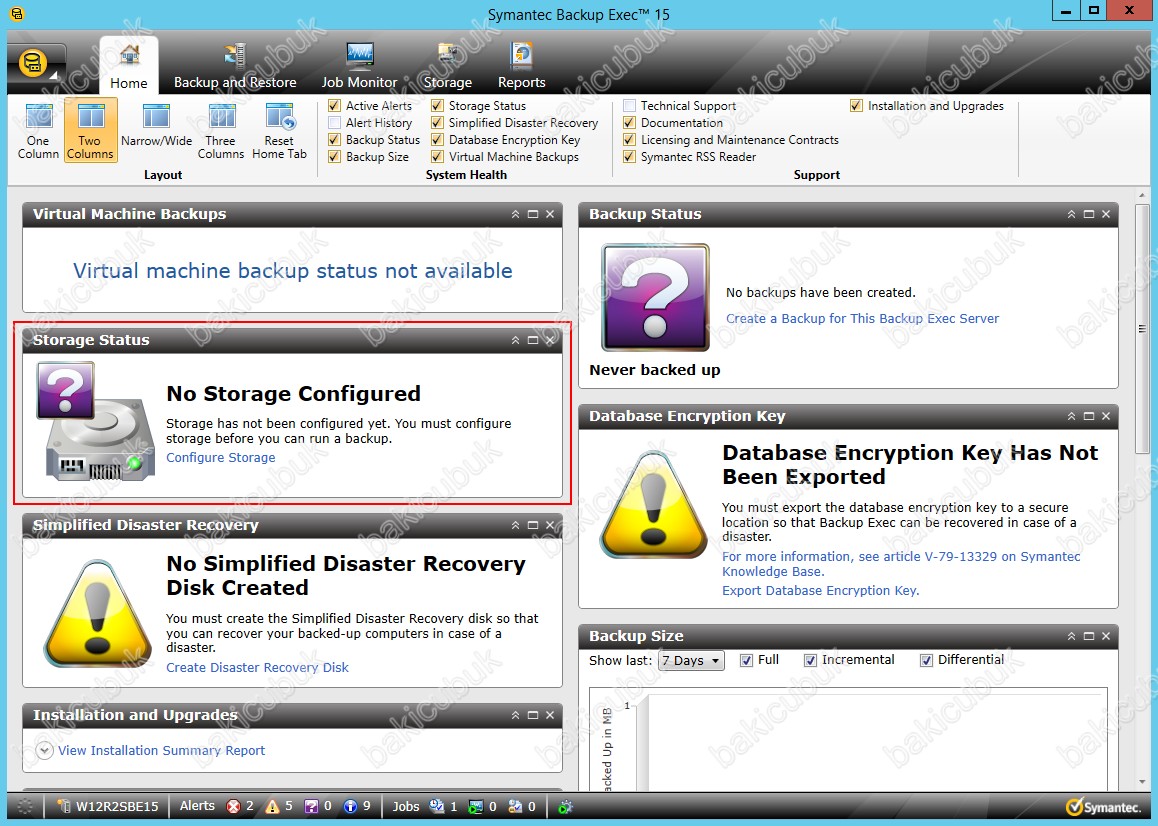The width and height of the screenshot is (1158, 826).
Task: Open the V-79-13329 knowledge base article link
Action: 901,564
